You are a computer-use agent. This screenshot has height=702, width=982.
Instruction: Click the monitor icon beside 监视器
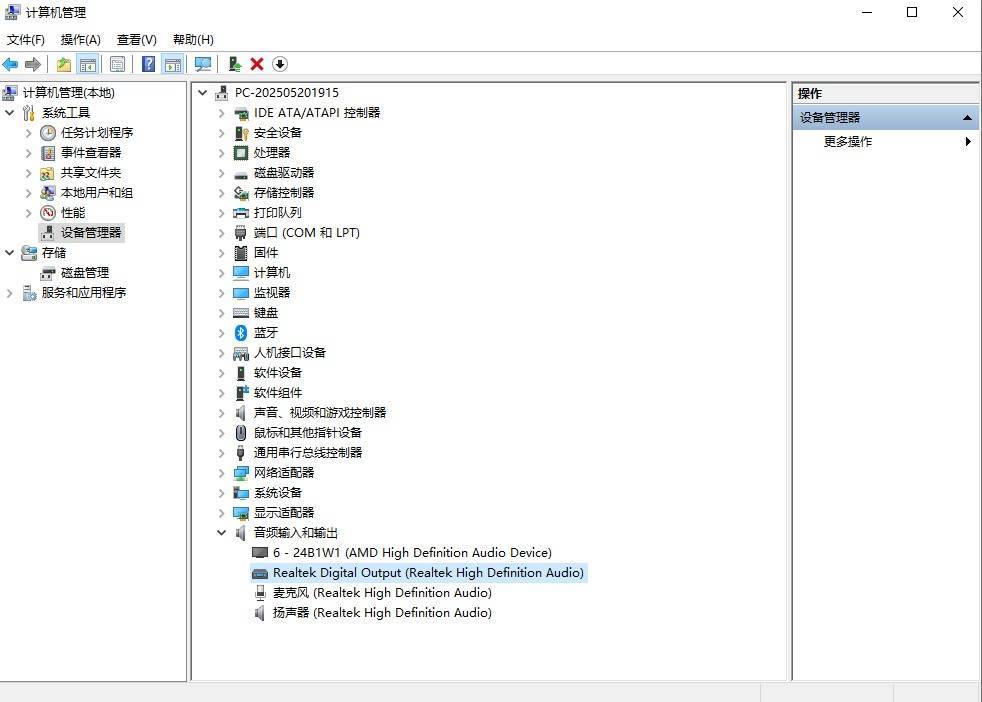[241, 292]
